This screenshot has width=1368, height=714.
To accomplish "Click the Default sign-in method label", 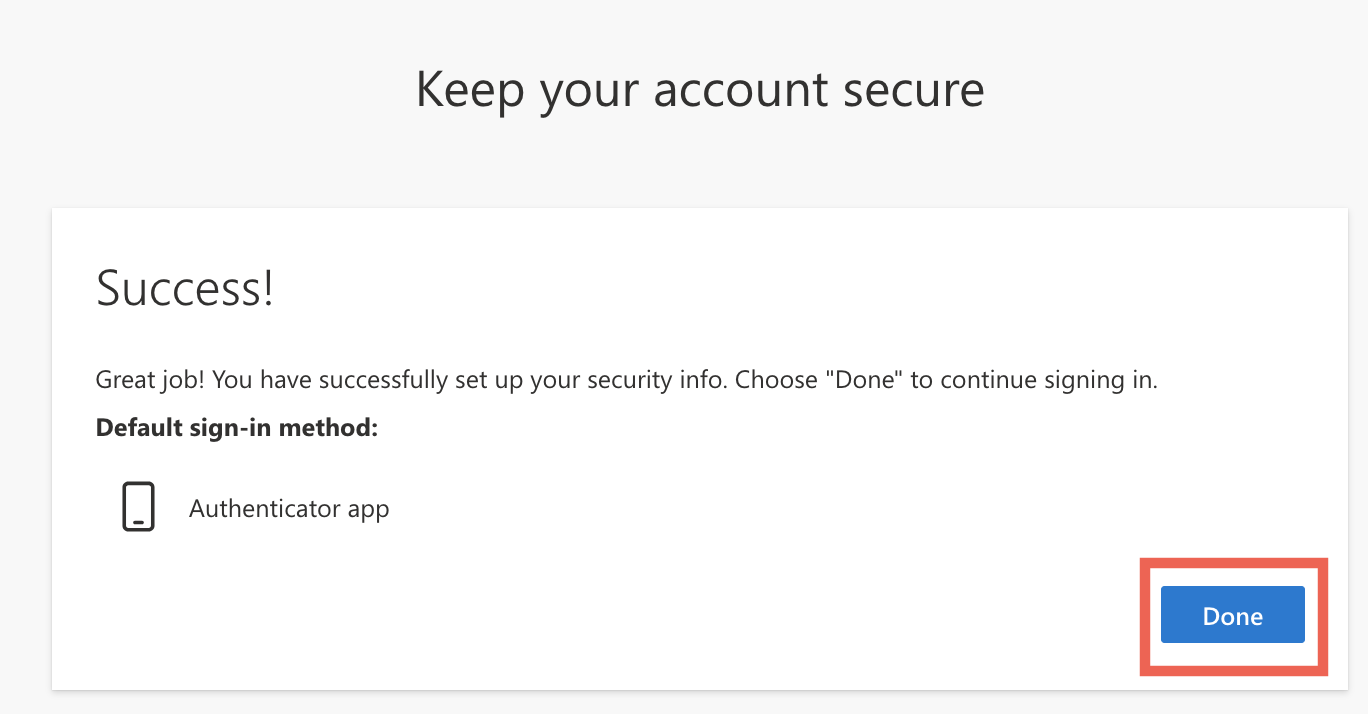I will click(x=237, y=428).
